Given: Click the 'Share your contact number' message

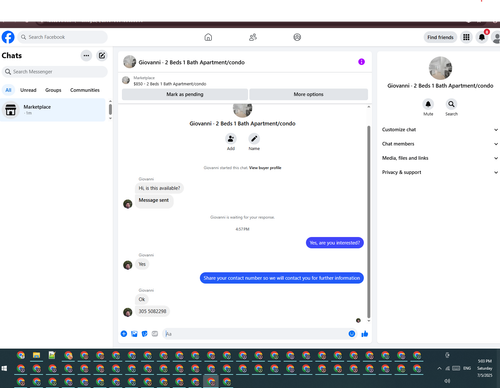Looking at the screenshot, I should tap(282, 278).
